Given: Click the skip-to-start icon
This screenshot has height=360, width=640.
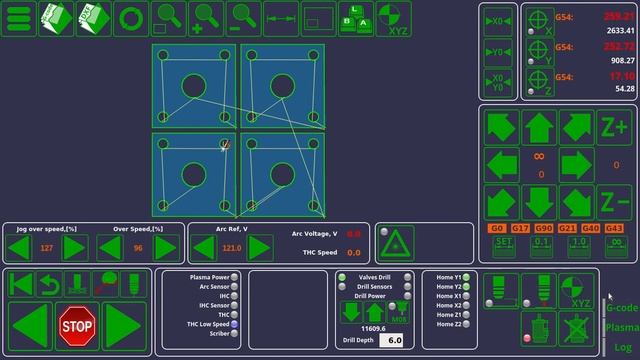Looking at the screenshot, I should [x=21, y=284].
